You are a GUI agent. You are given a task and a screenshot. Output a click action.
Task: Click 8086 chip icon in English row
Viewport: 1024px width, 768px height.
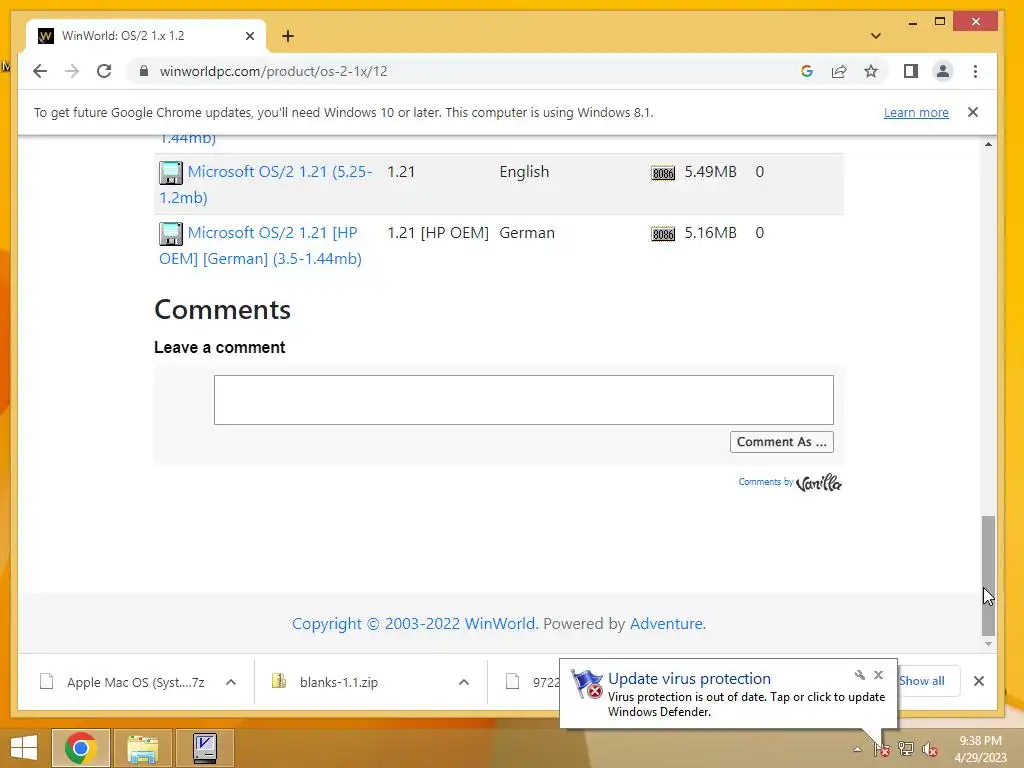(x=663, y=173)
